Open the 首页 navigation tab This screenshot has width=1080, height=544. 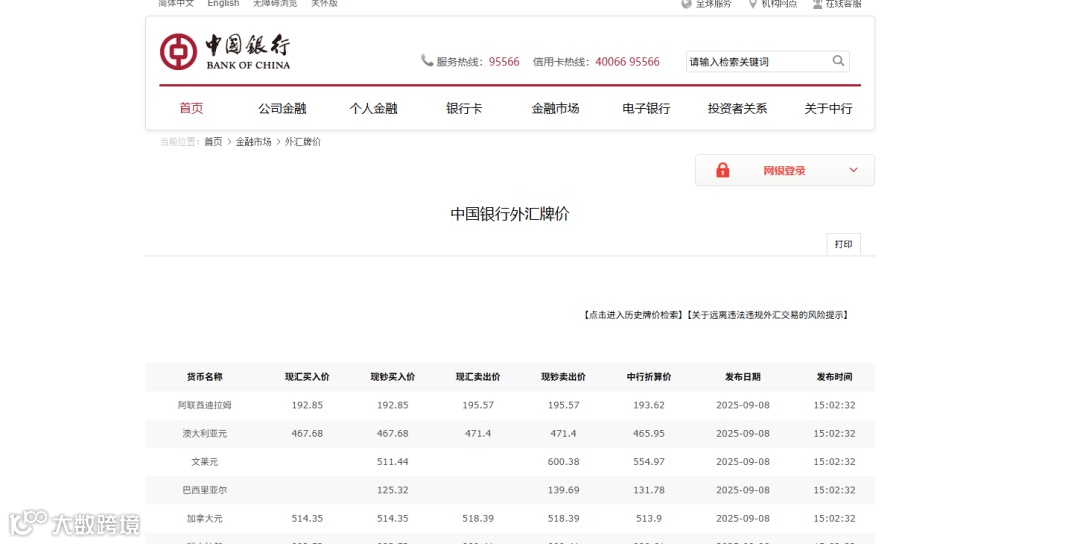click(191, 108)
